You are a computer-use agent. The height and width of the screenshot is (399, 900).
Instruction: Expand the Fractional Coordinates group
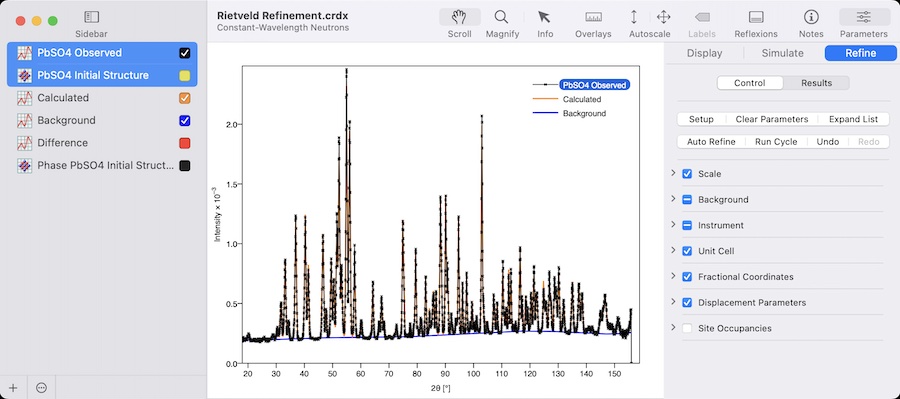pyautogui.click(x=673, y=276)
